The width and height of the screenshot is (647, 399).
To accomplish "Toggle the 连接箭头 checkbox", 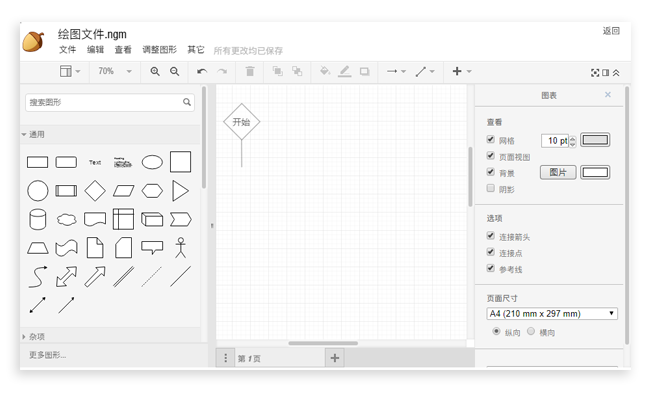I will pos(490,236).
